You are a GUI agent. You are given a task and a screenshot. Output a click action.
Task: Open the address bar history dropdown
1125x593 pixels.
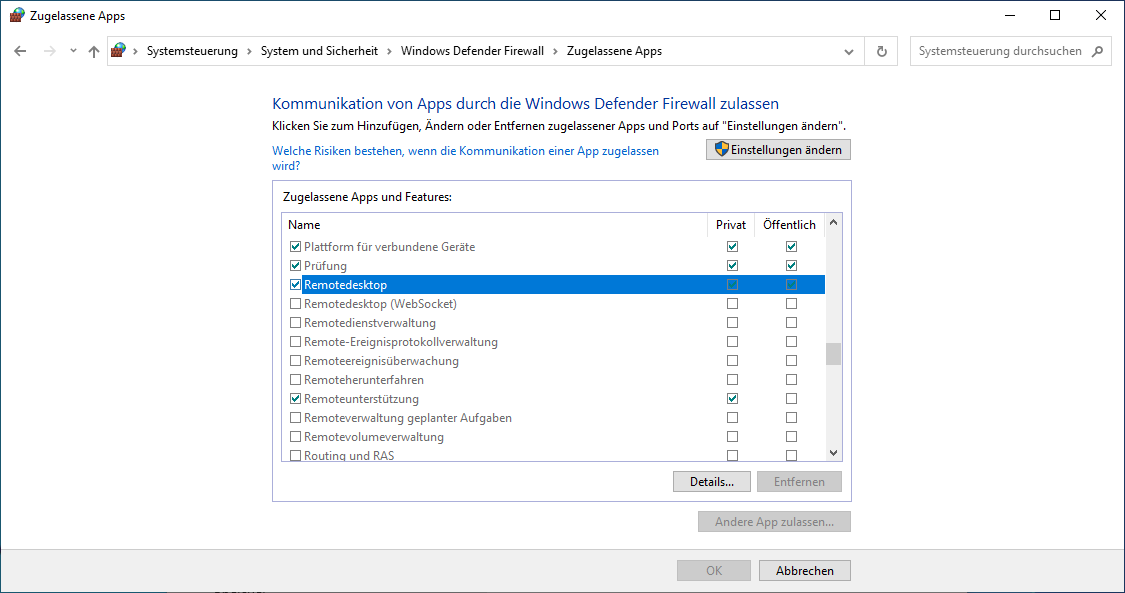[849, 52]
